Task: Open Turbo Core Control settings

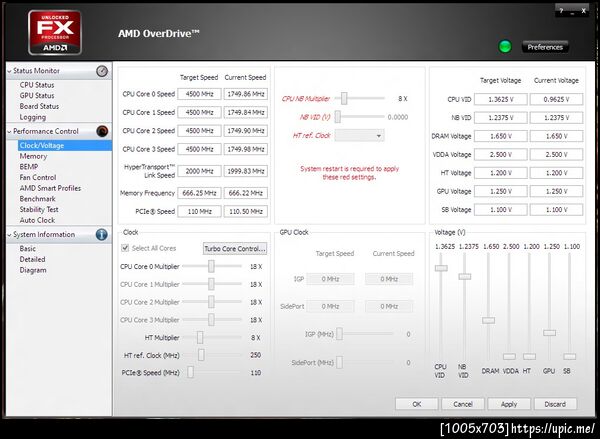Action: pyautogui.click(x=235, y=248)
